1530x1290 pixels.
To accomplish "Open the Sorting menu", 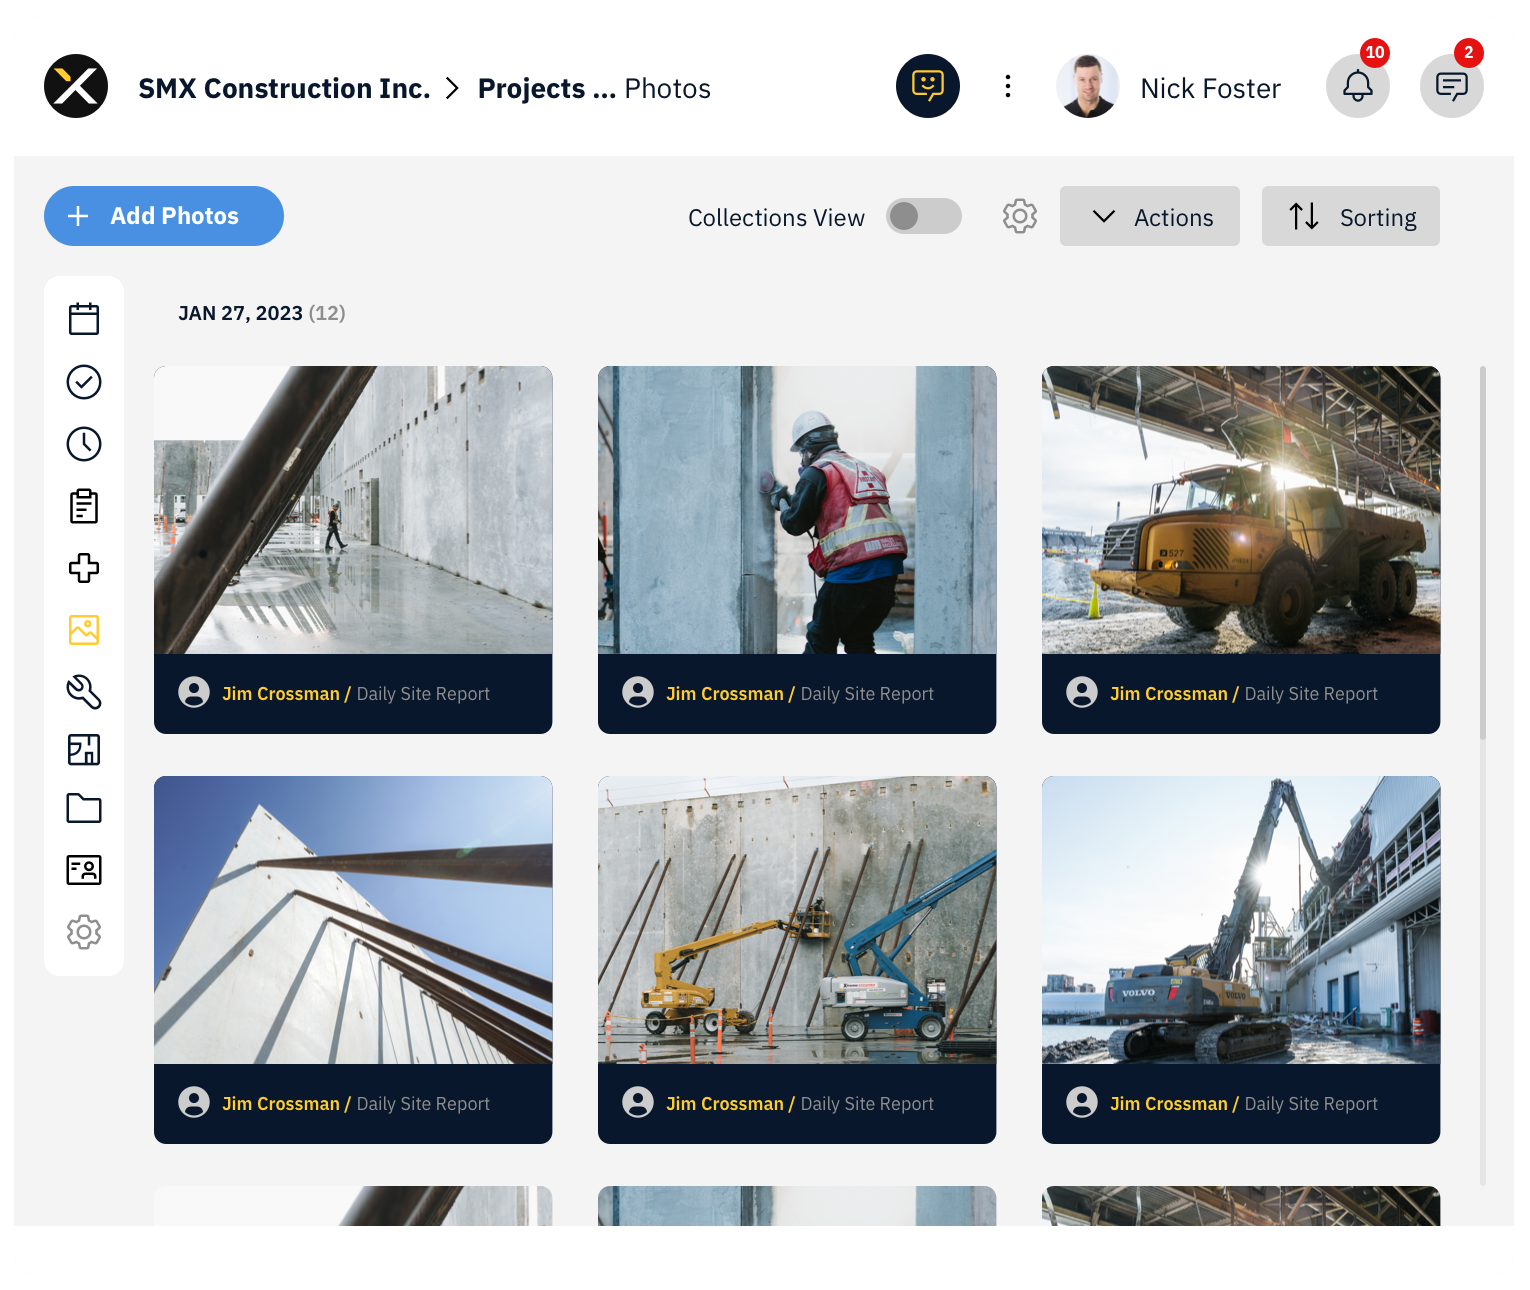I will coord(1351,216).
